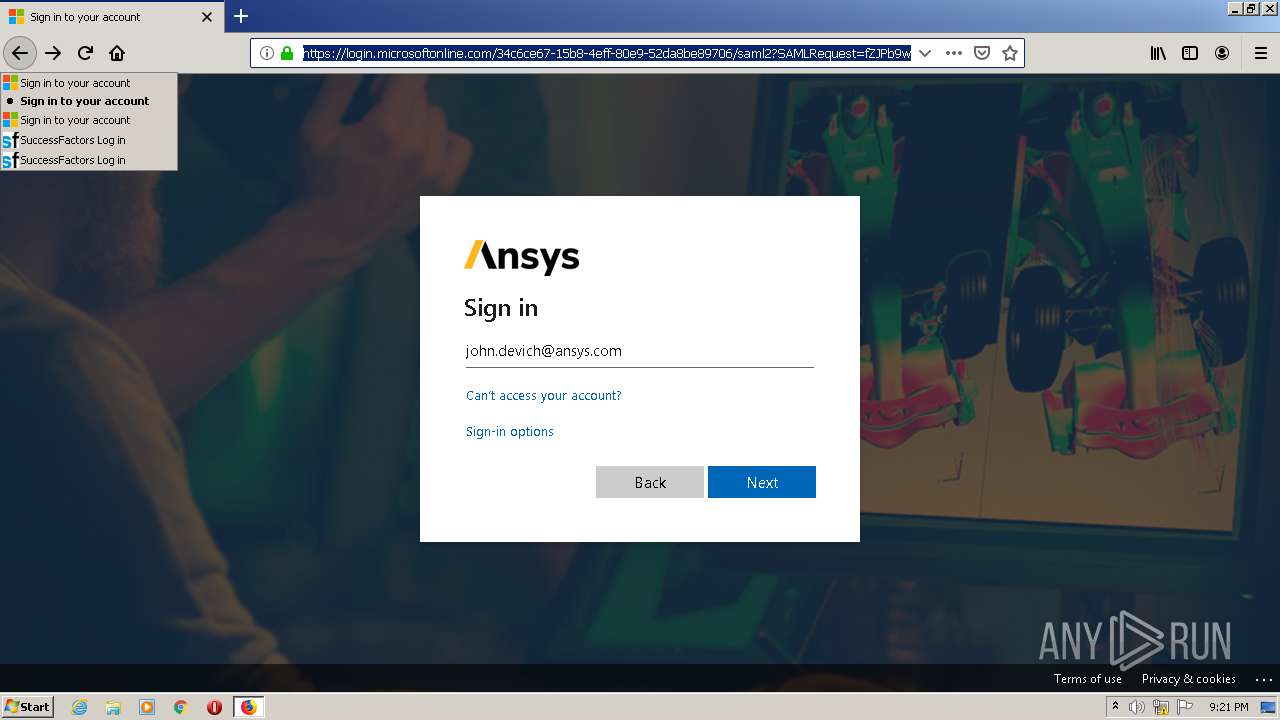The image size is (1280, 720).
Task: Click the Ansys logo
Action: coord(521,257)
